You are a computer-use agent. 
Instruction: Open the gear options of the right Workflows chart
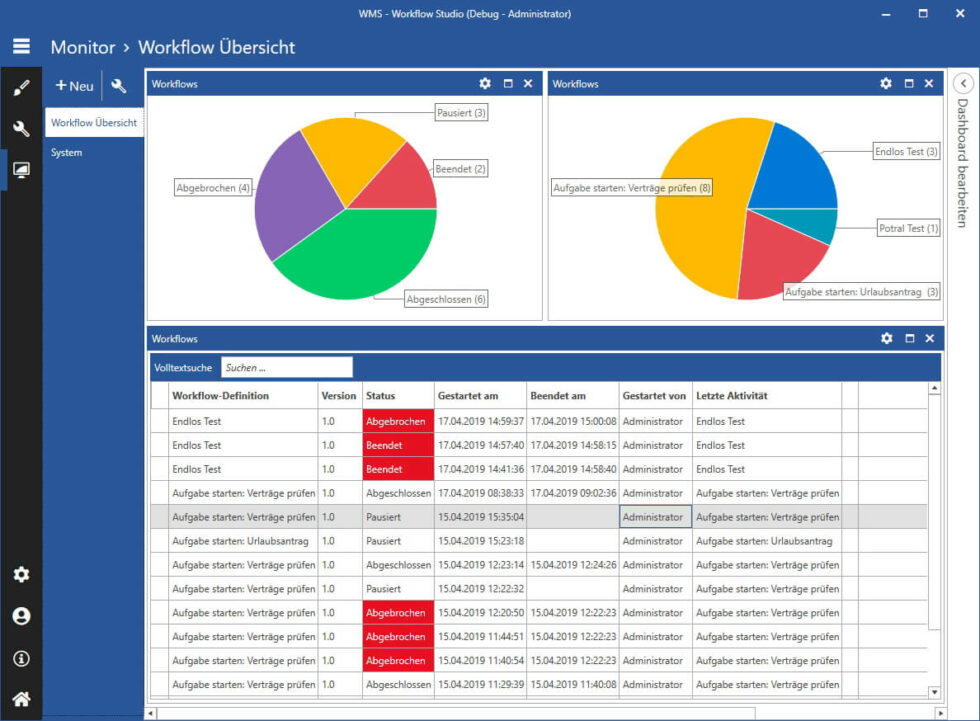(x=886, y=84)
